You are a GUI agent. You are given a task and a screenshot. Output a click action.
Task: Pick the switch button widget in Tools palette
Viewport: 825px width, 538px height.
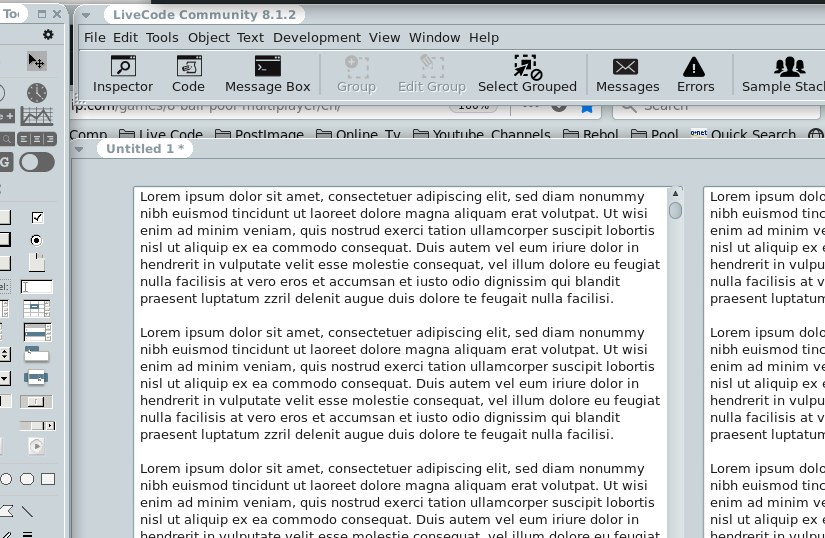pyautogui.click(x=37, y=162)
